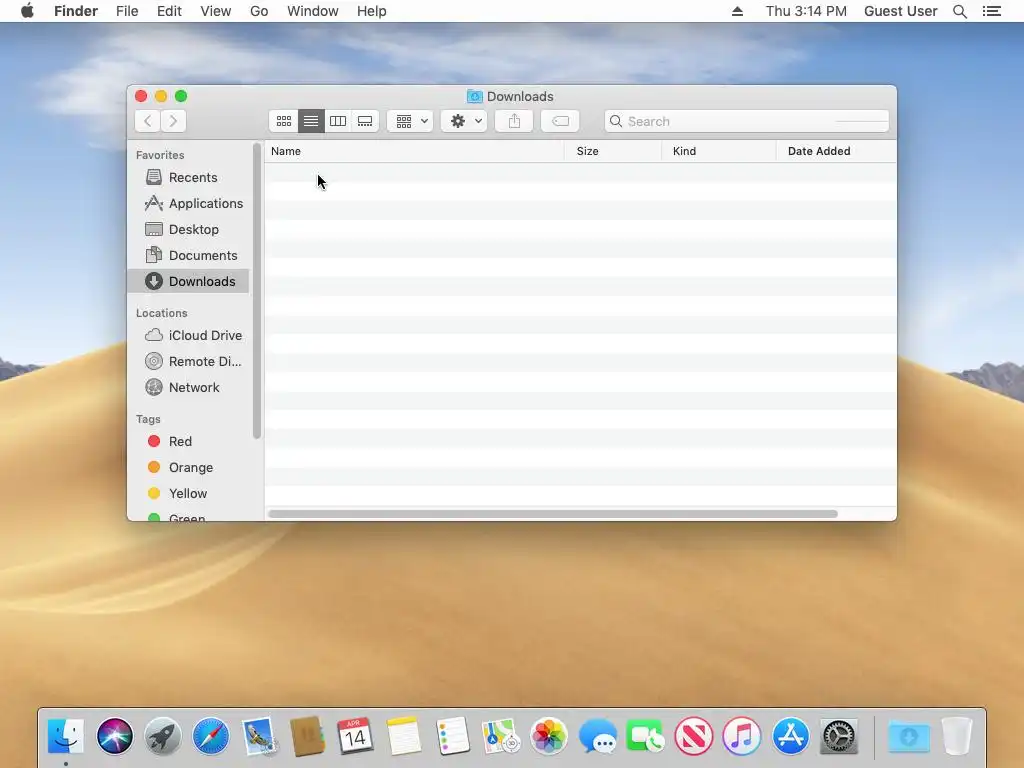Screen dimensions: 1024x768
Task: Select Downloads in the sidebar
Action: tap(188, 281)
